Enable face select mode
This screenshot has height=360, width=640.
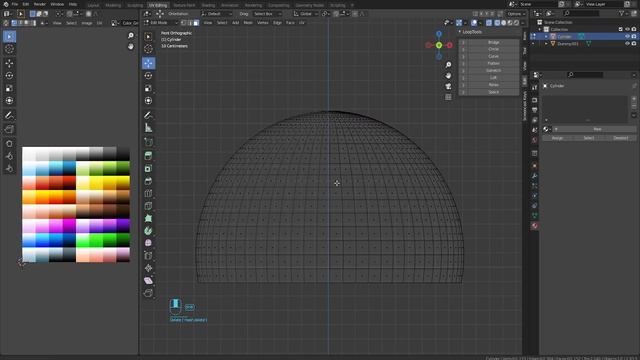coord(196,23)
